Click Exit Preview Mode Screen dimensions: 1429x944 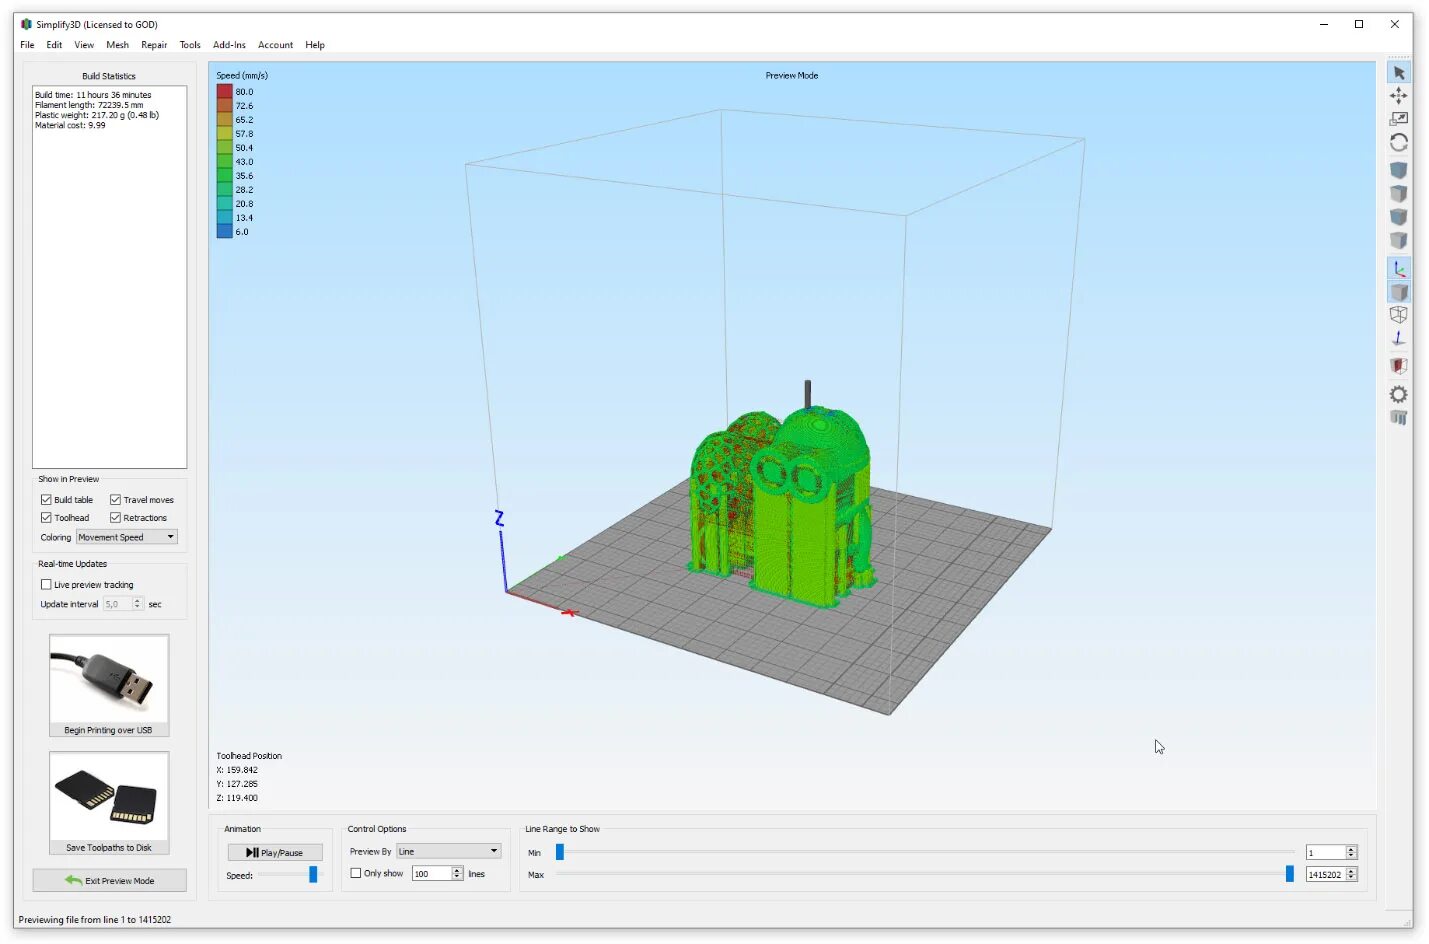point(109,880)
